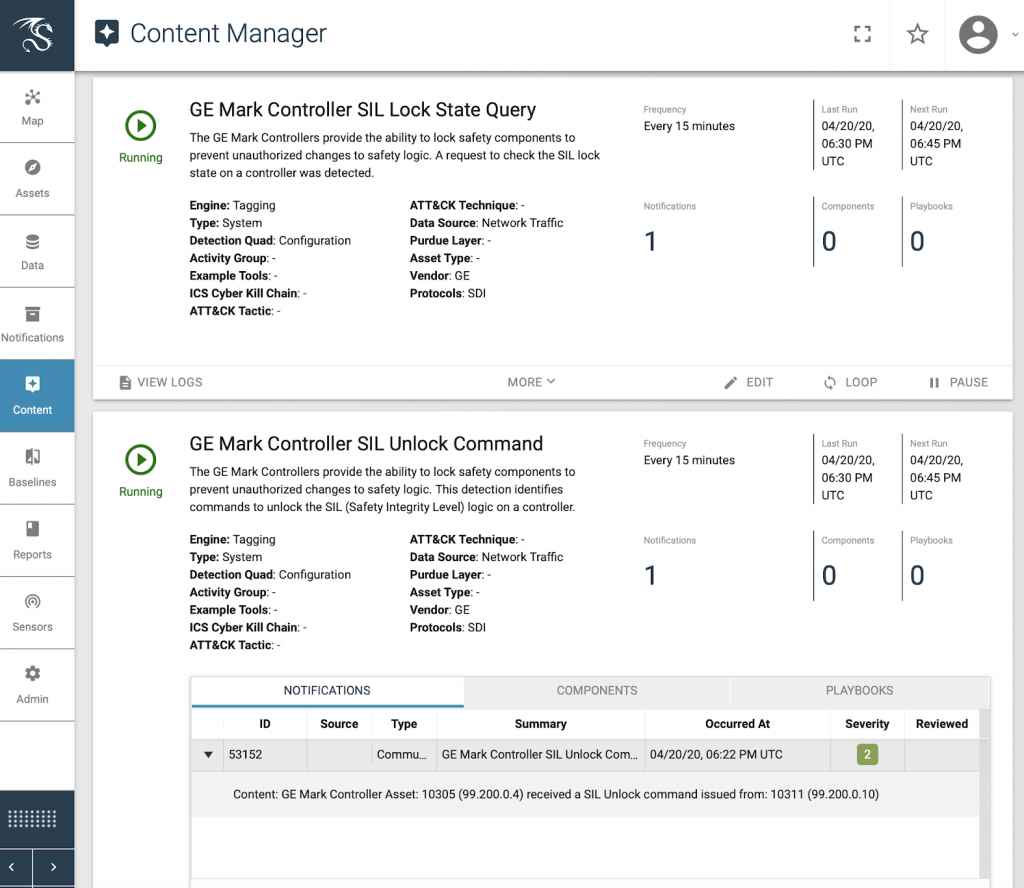This screenshot has height=888, width=1024.
Task: Sort by the Source column header
Action: (x=339, y=724)
